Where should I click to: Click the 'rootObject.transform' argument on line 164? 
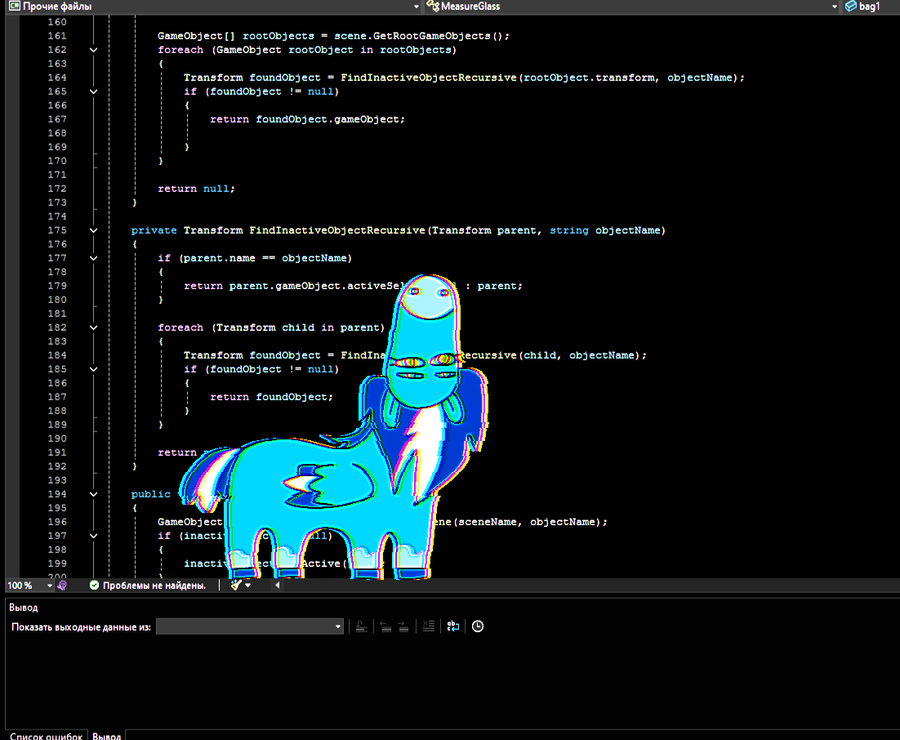pos(588,78)
